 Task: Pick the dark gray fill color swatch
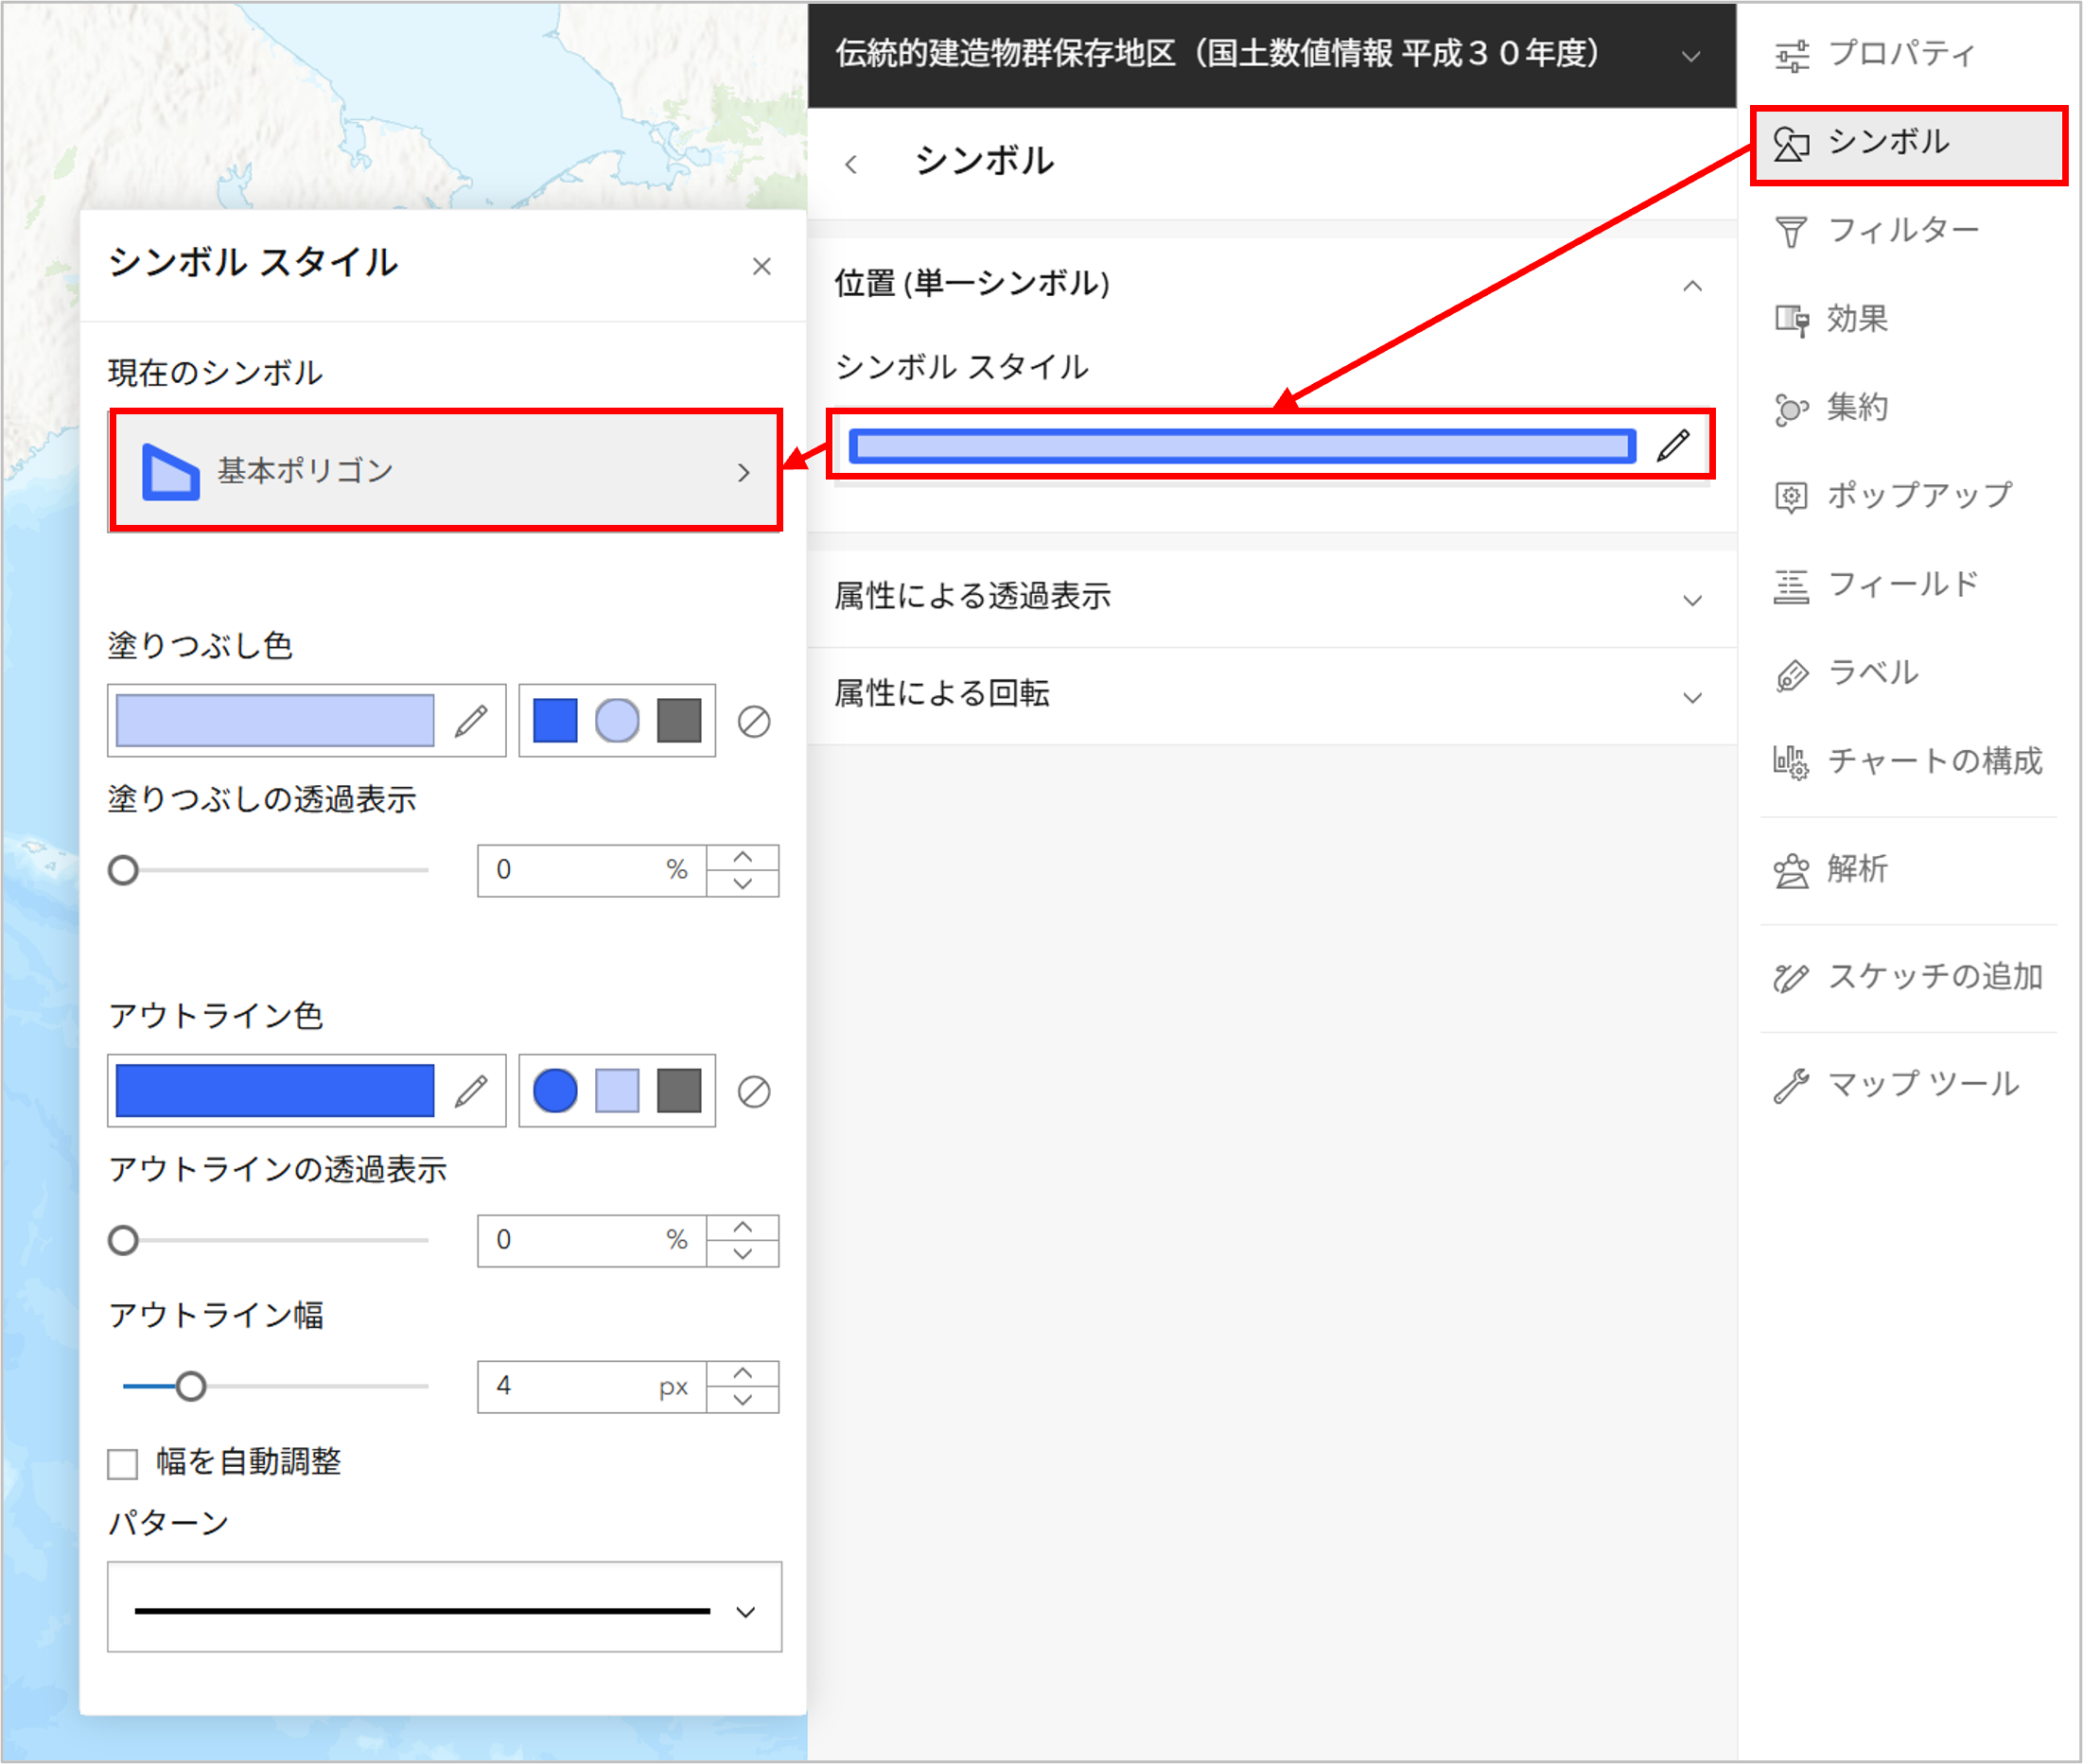[679, 721]
